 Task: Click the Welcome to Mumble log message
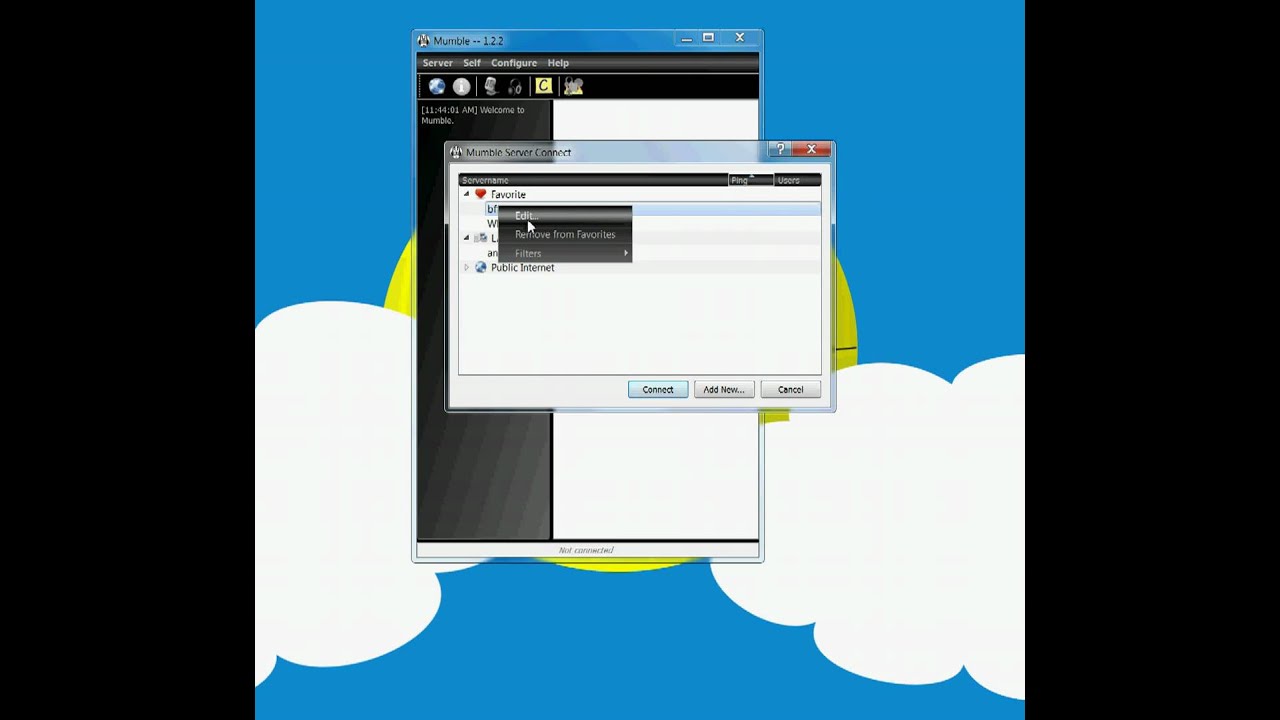coord(472,115)
